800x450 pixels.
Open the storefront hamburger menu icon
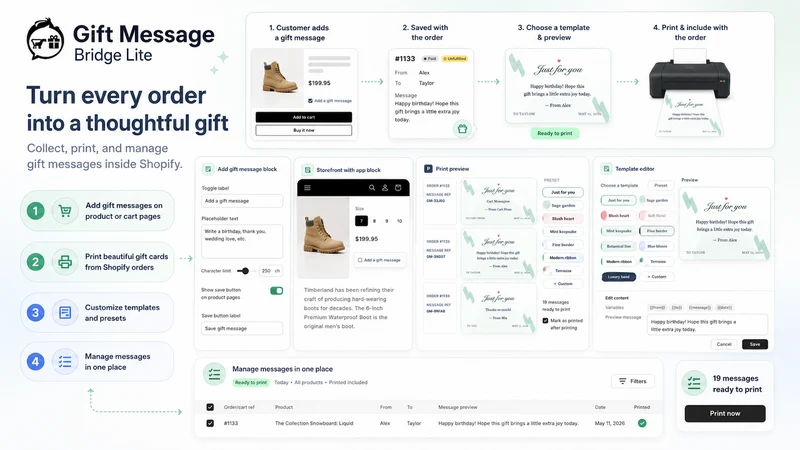pos(307,188)
